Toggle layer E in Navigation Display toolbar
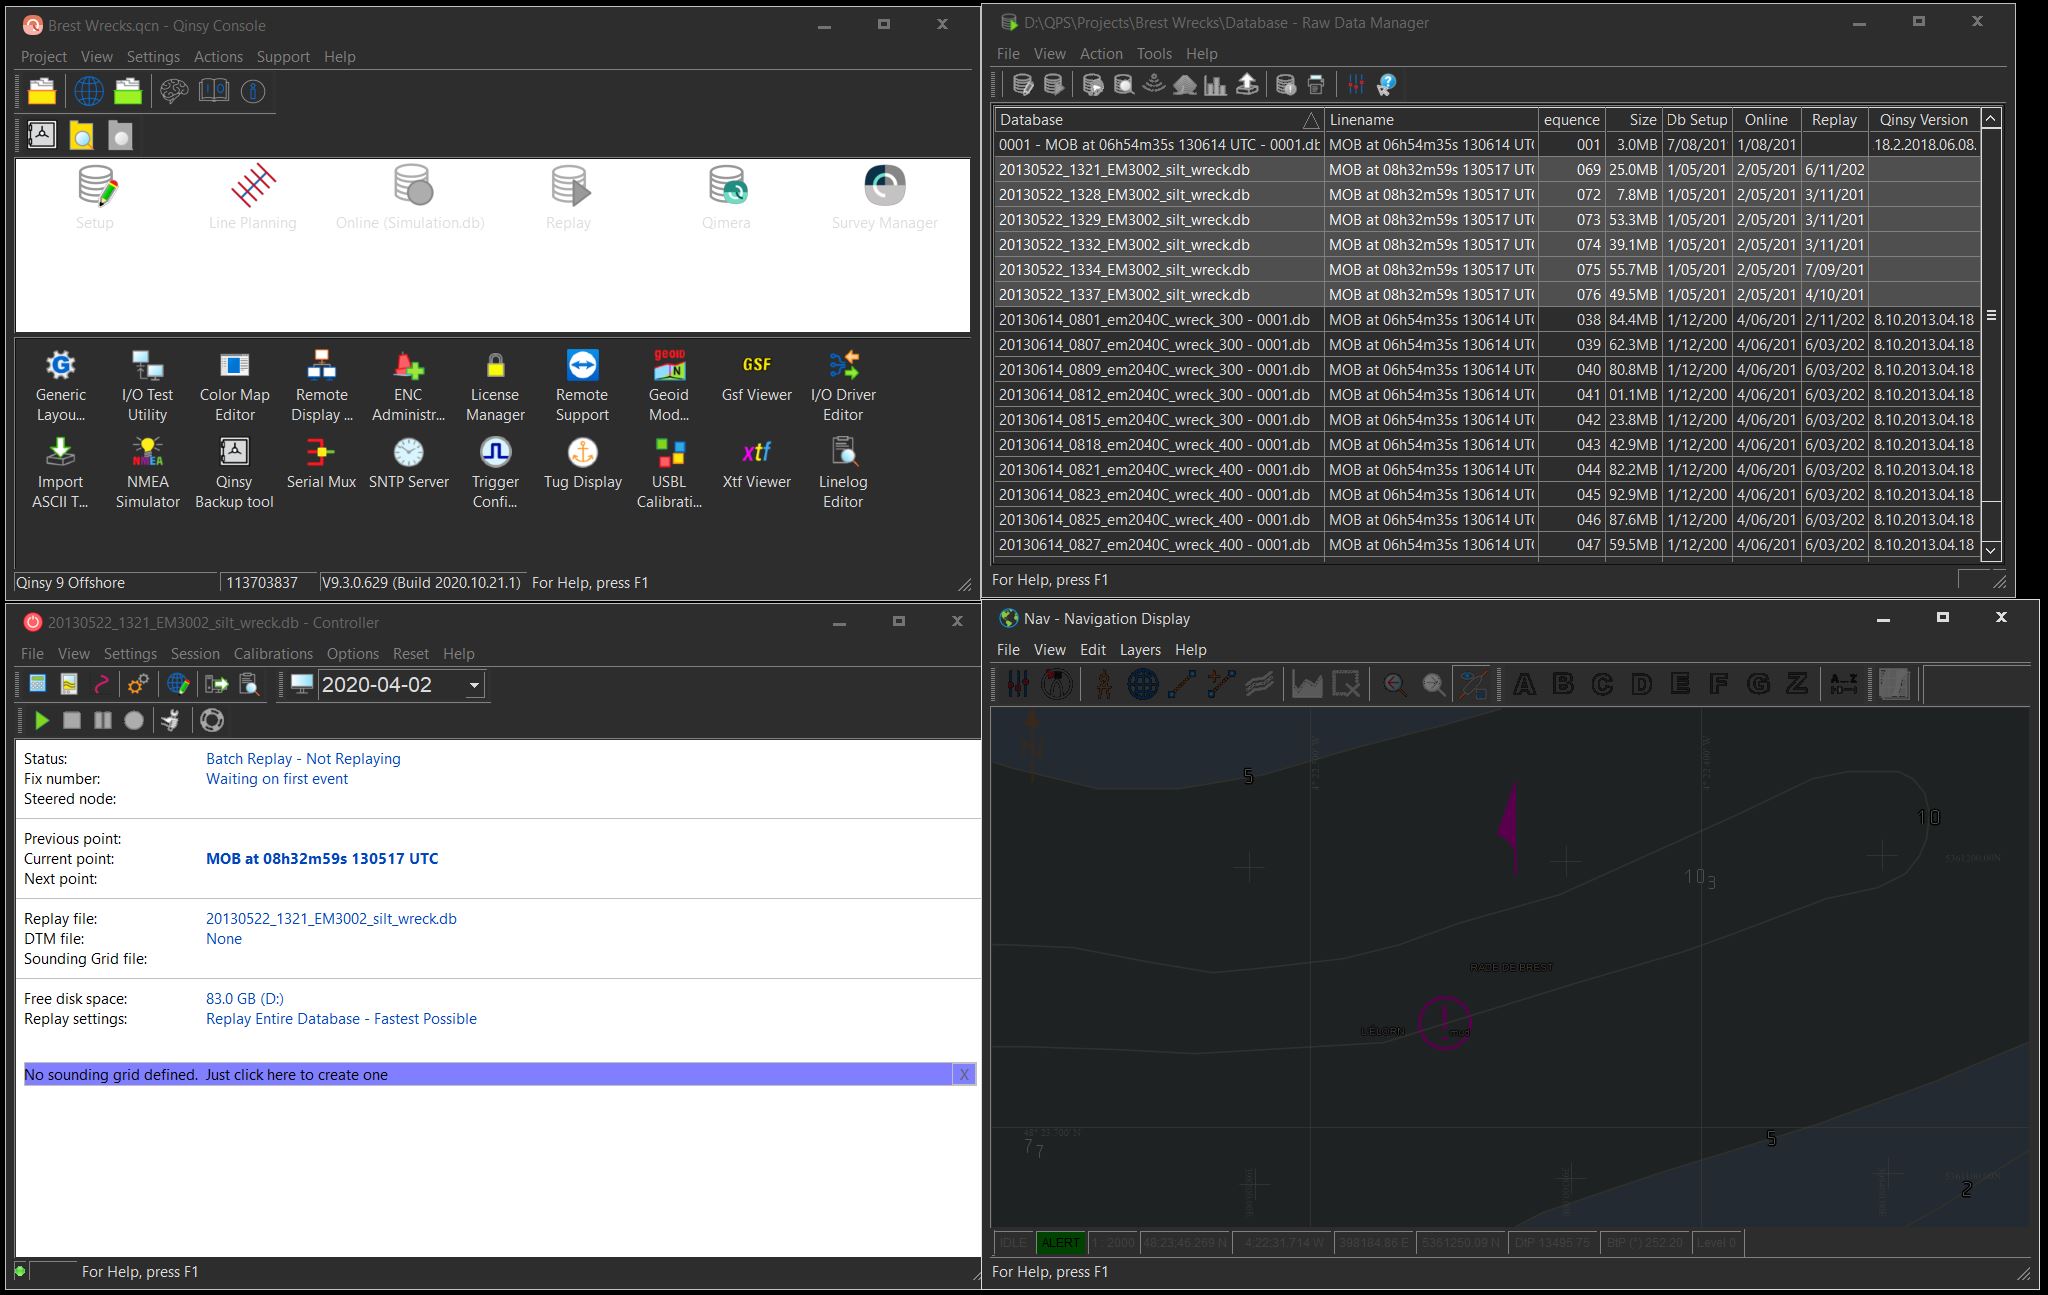The image size is (2048, 1295). (1680, 684)
